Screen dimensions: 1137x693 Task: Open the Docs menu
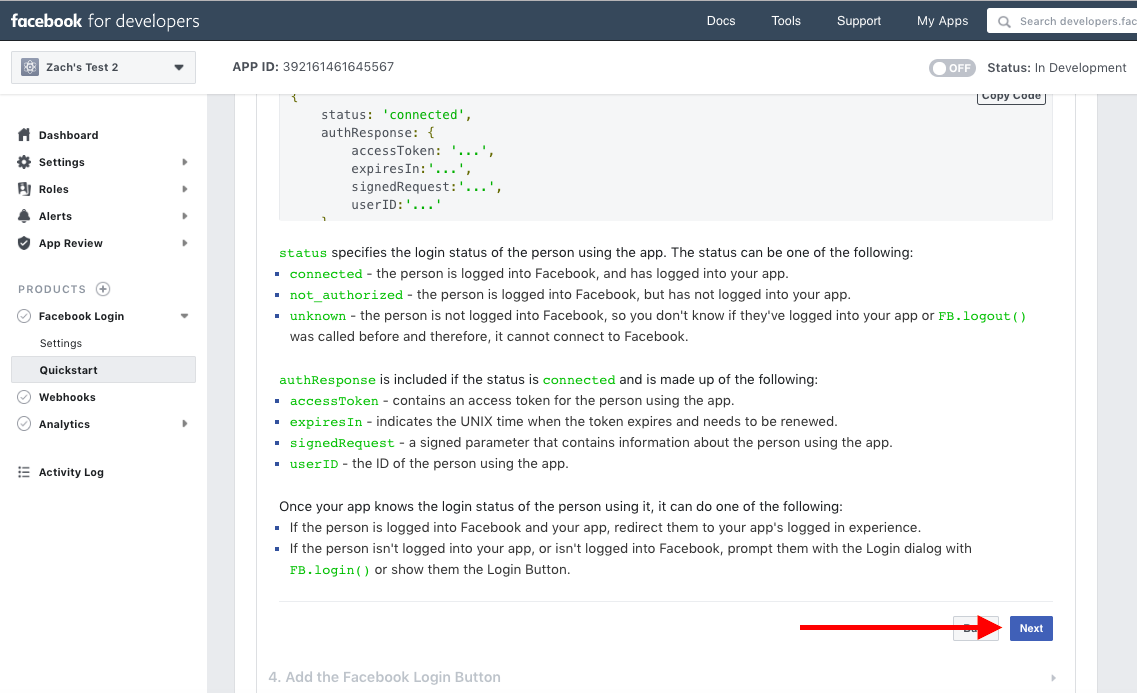(x=721, y=21)
